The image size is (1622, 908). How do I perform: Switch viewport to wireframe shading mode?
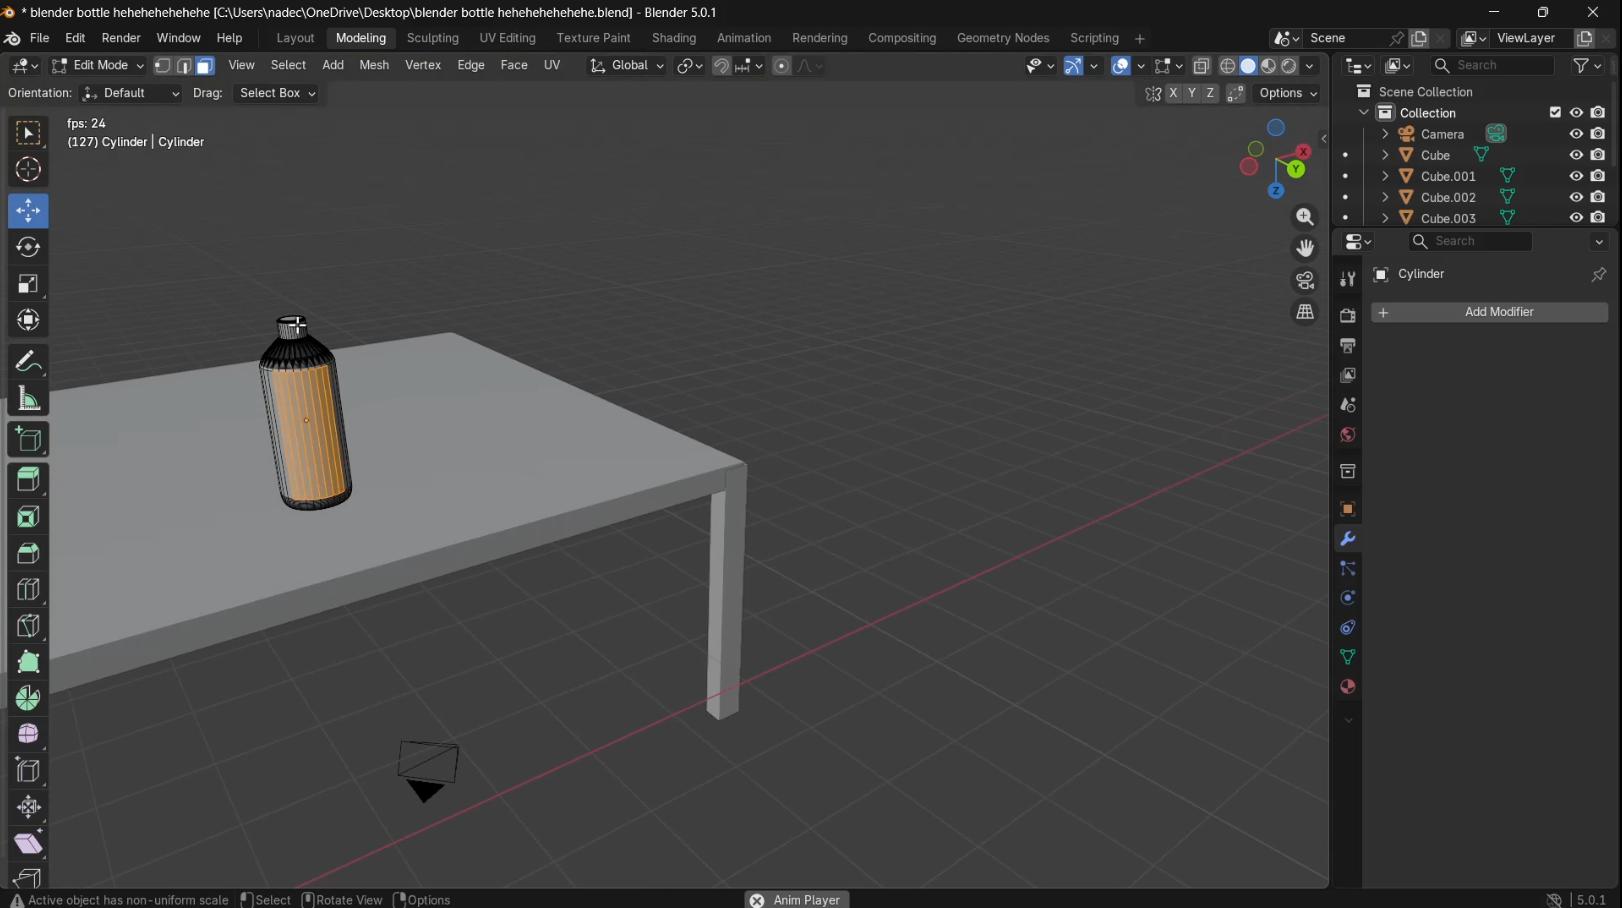[1228, 65]
